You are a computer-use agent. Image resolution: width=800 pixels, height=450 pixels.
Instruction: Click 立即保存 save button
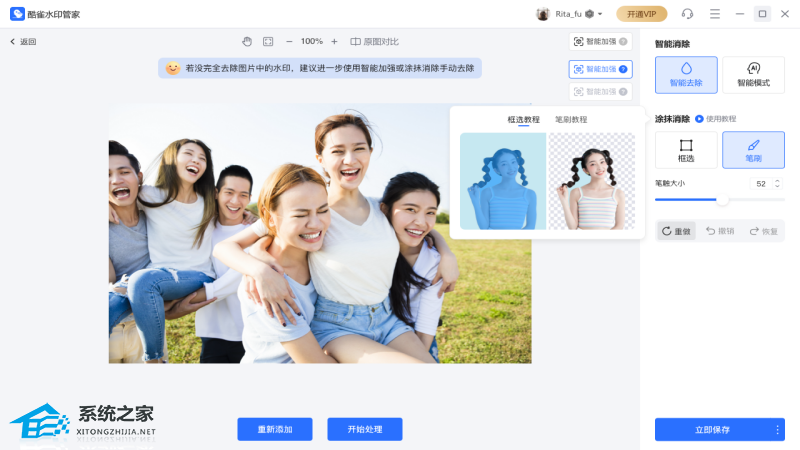pyautogui.click(x=712, y=430)
